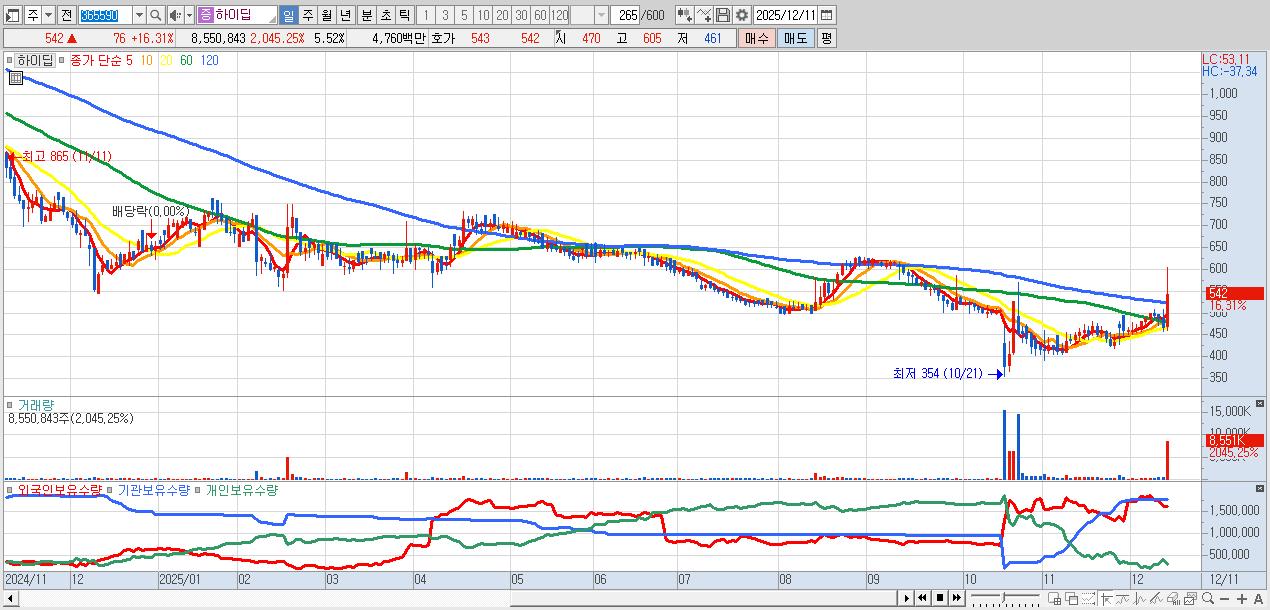
Task: Click the chart image capture icon
Action: point(1190,599)
